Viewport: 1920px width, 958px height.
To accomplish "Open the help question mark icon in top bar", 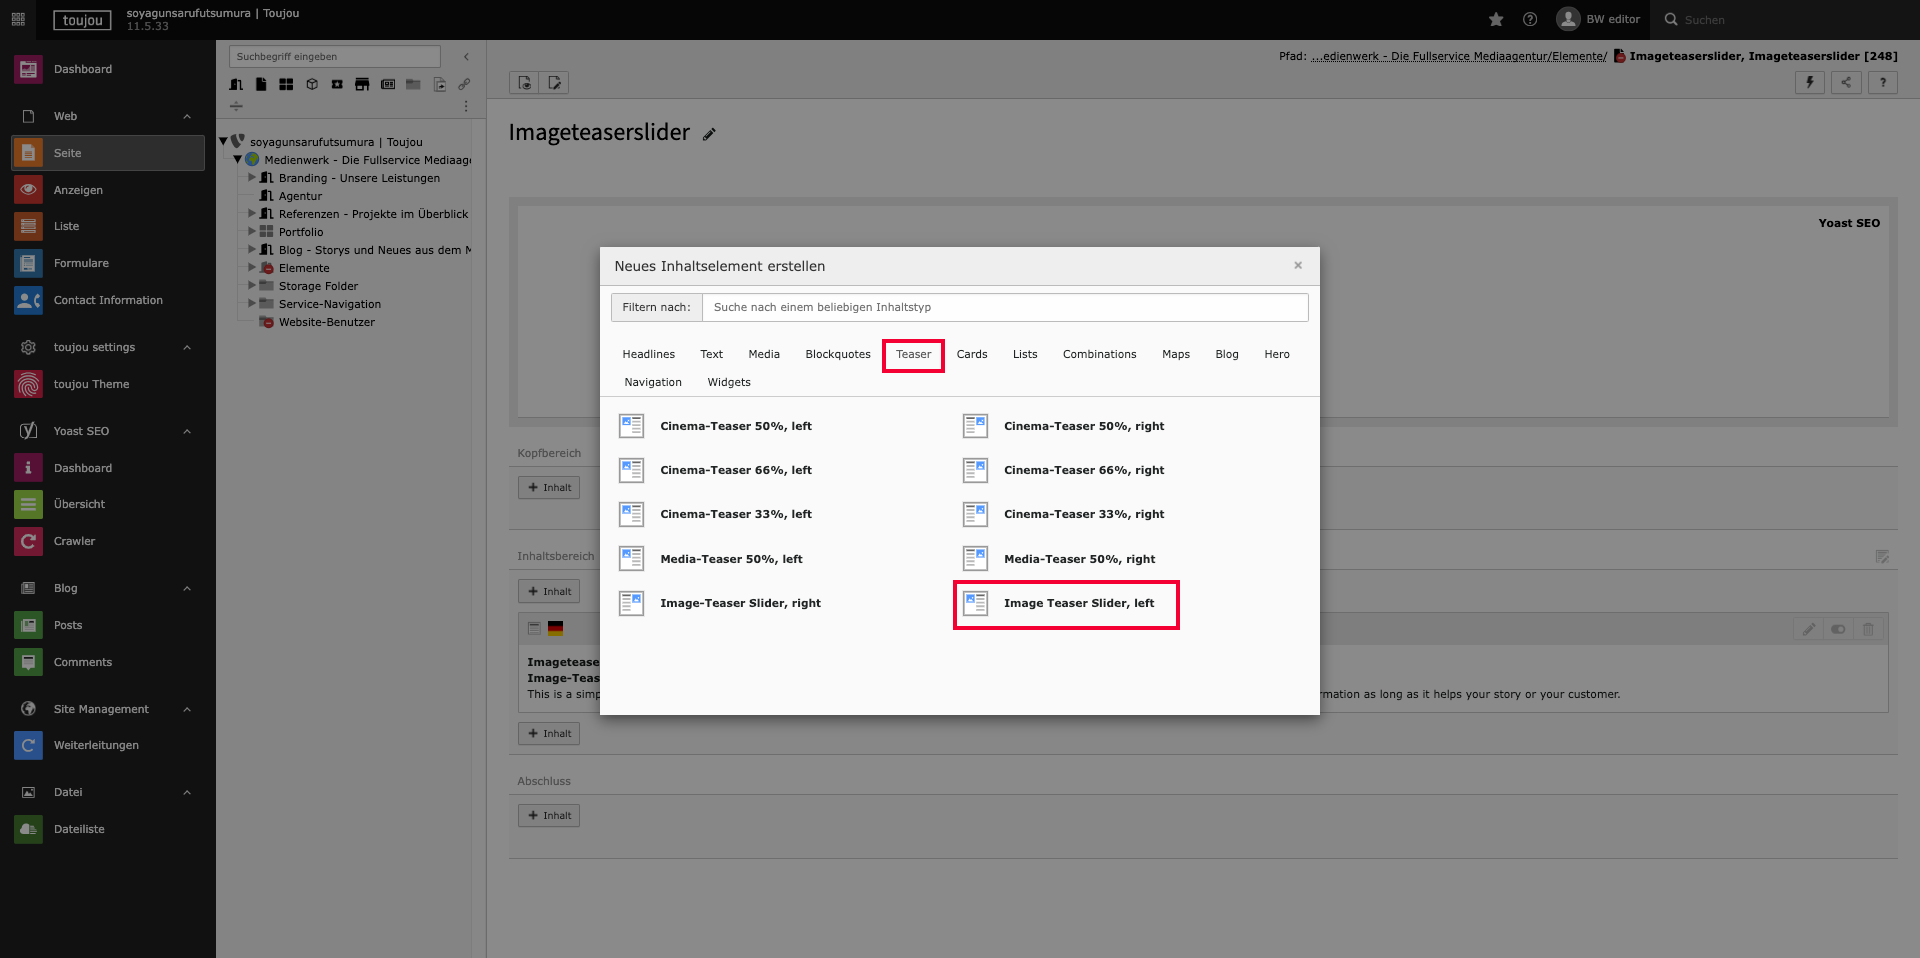I will pyautogui.click(x=1530, y=20).
